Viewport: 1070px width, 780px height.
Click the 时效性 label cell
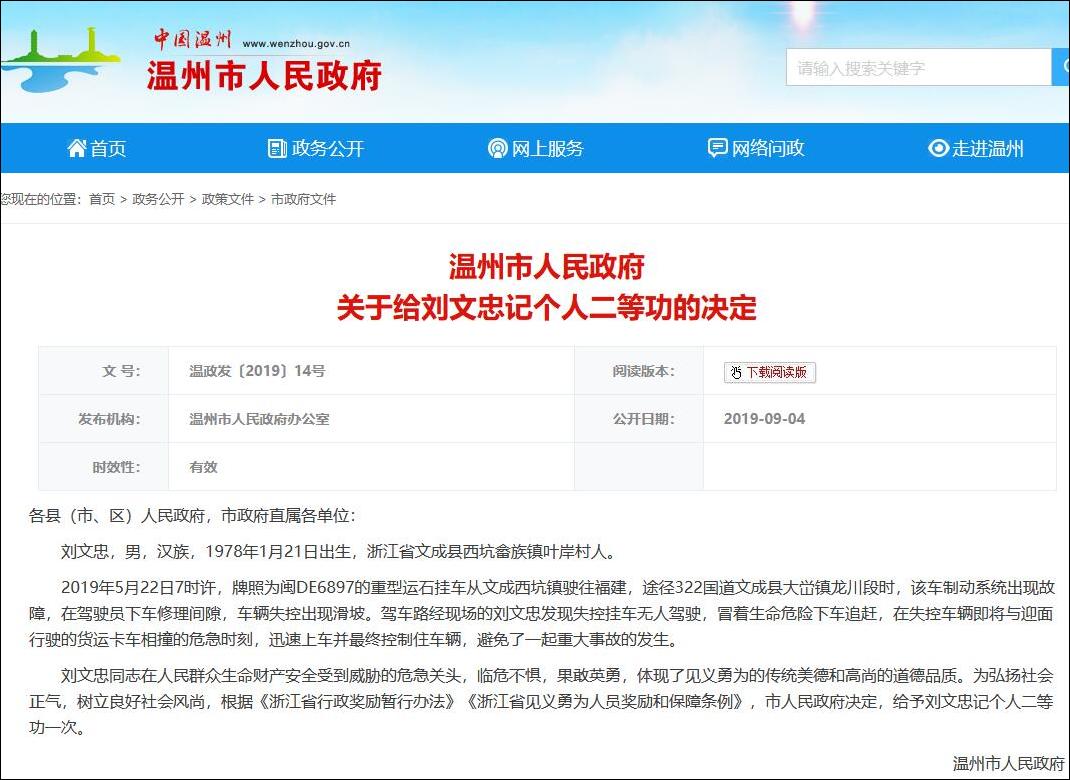(x=104, y=467)
